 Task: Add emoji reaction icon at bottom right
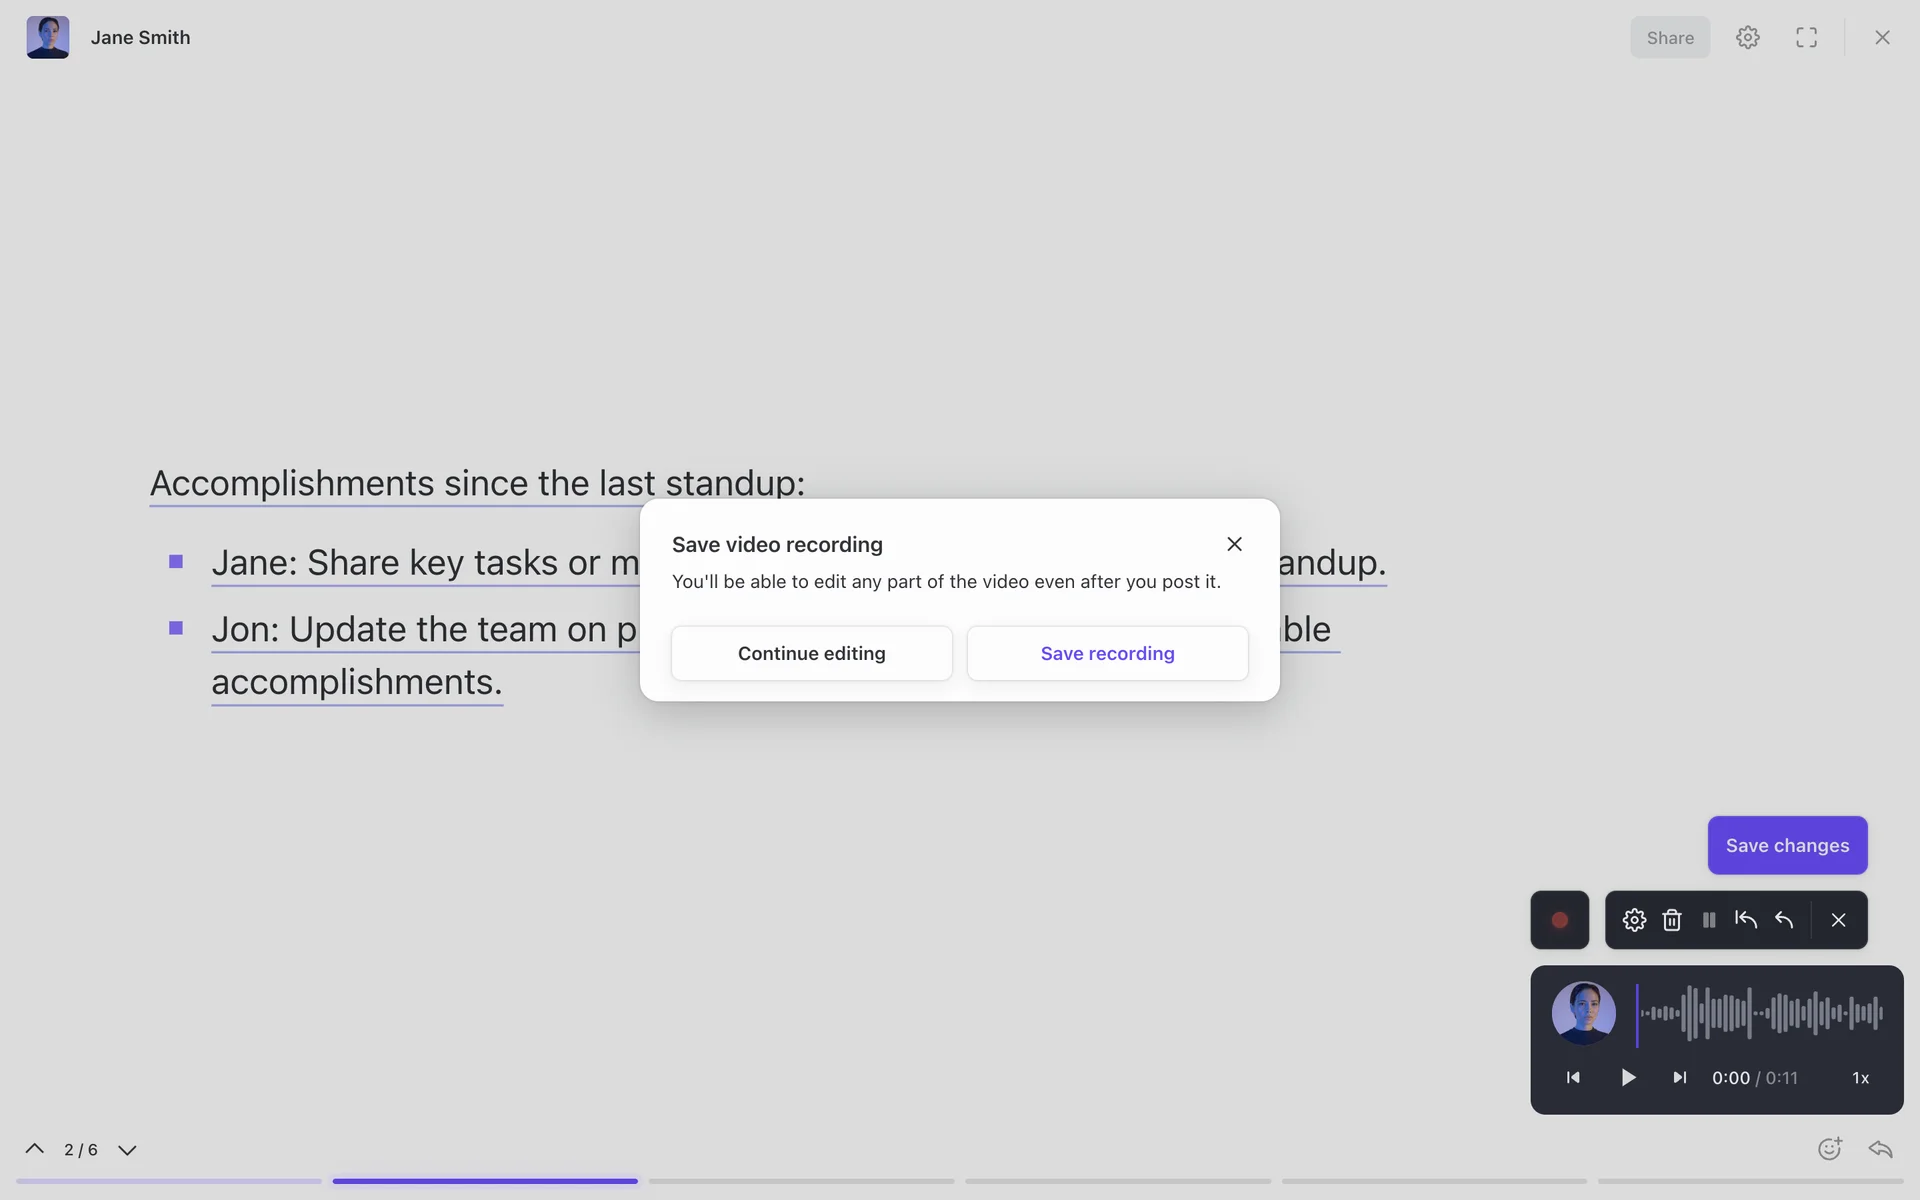(x=1830, y=1149)
